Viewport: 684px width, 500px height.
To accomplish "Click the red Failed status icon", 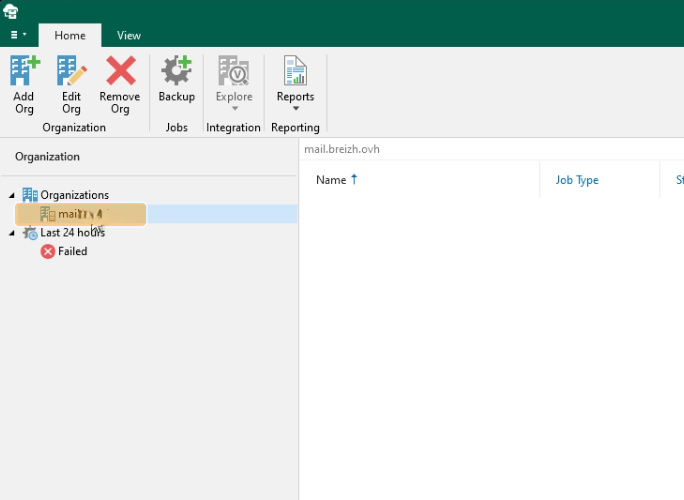I will tap(48, 252).
